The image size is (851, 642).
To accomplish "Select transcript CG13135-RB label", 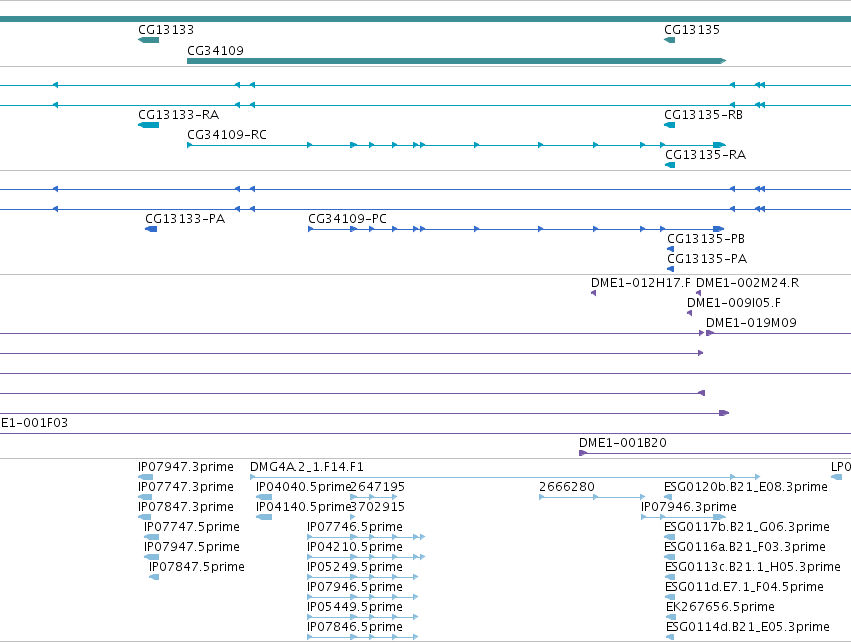I will (703, 115).
